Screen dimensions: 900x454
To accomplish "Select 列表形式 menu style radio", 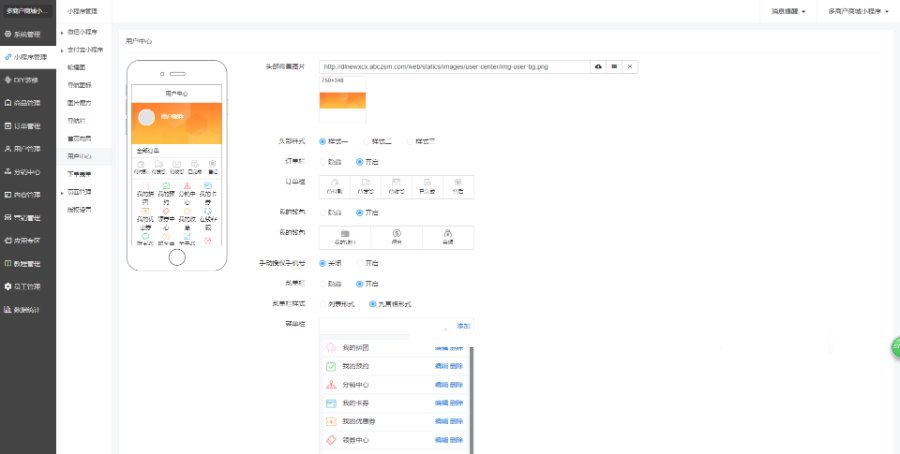I will [322, 303].
